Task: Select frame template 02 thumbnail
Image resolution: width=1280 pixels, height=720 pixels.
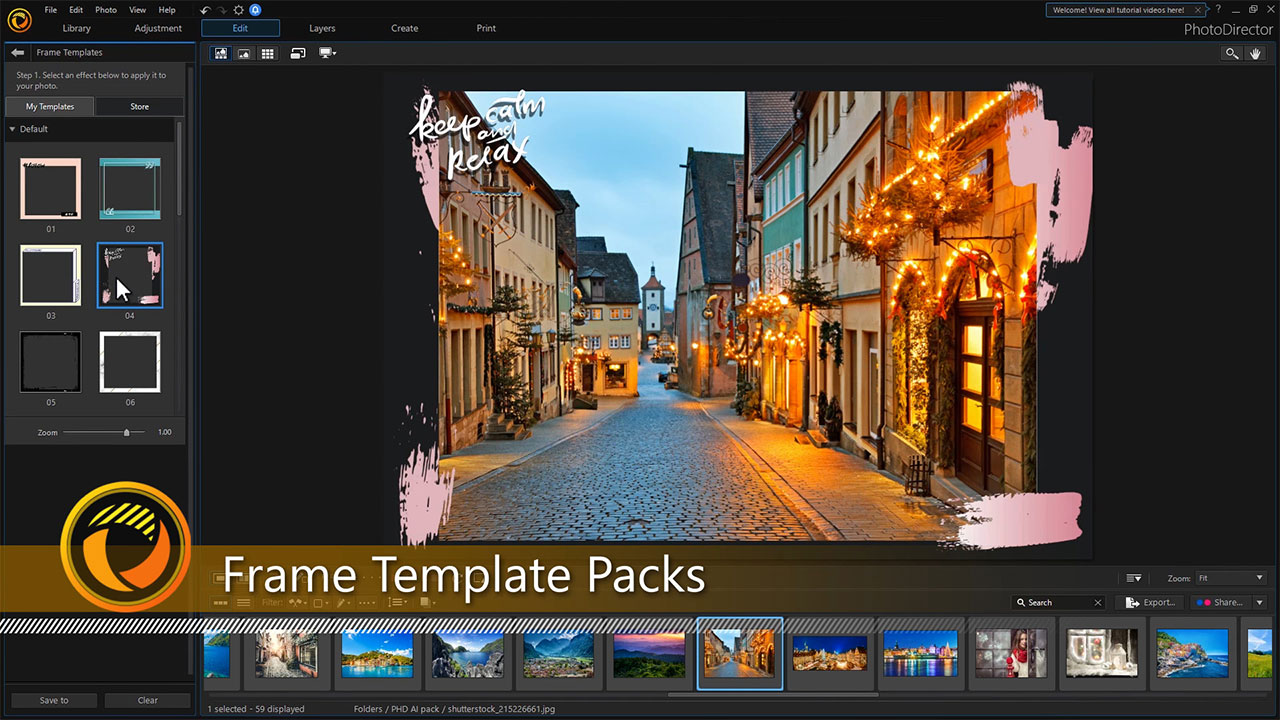Action: click(130, 189)
